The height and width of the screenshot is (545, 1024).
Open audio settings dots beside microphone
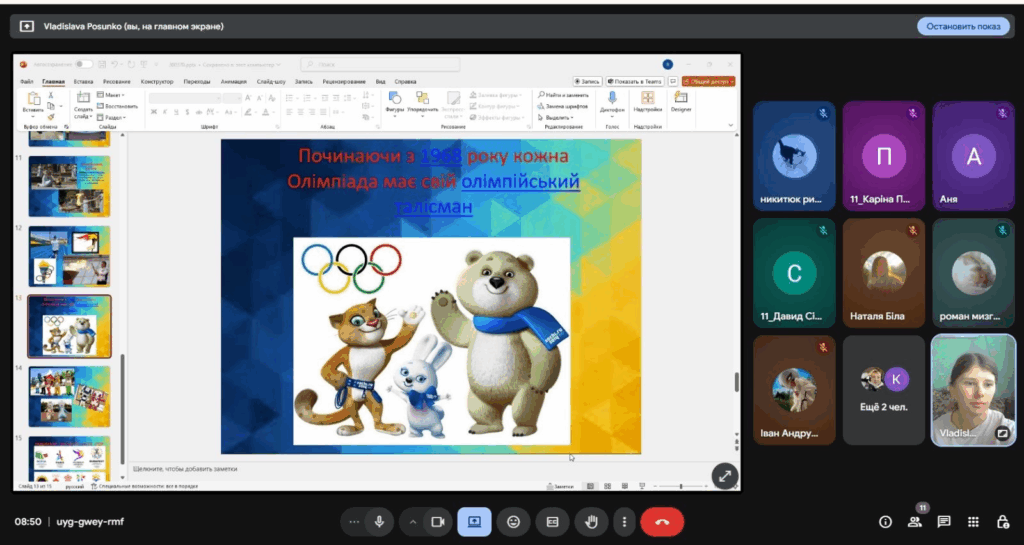click(355, 522)
